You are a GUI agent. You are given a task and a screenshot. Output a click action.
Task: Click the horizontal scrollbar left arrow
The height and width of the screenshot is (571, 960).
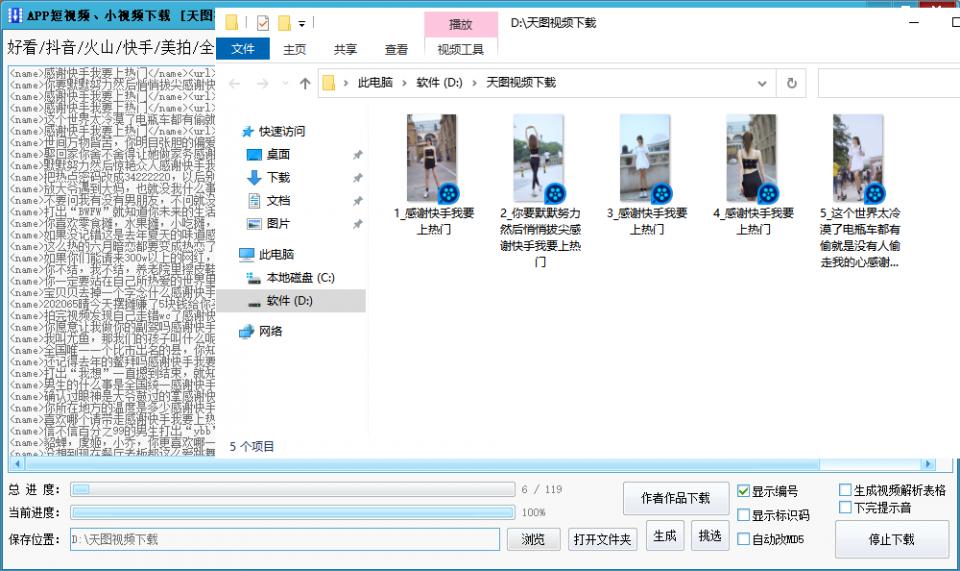[17, 464]
